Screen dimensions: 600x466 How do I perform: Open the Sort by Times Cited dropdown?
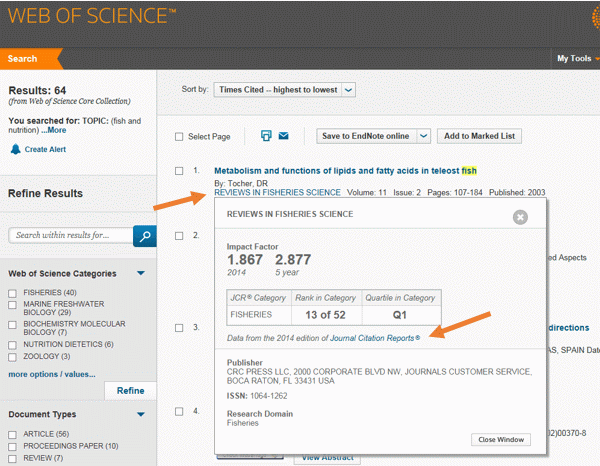pyautogui.click(x=284, y=90)
